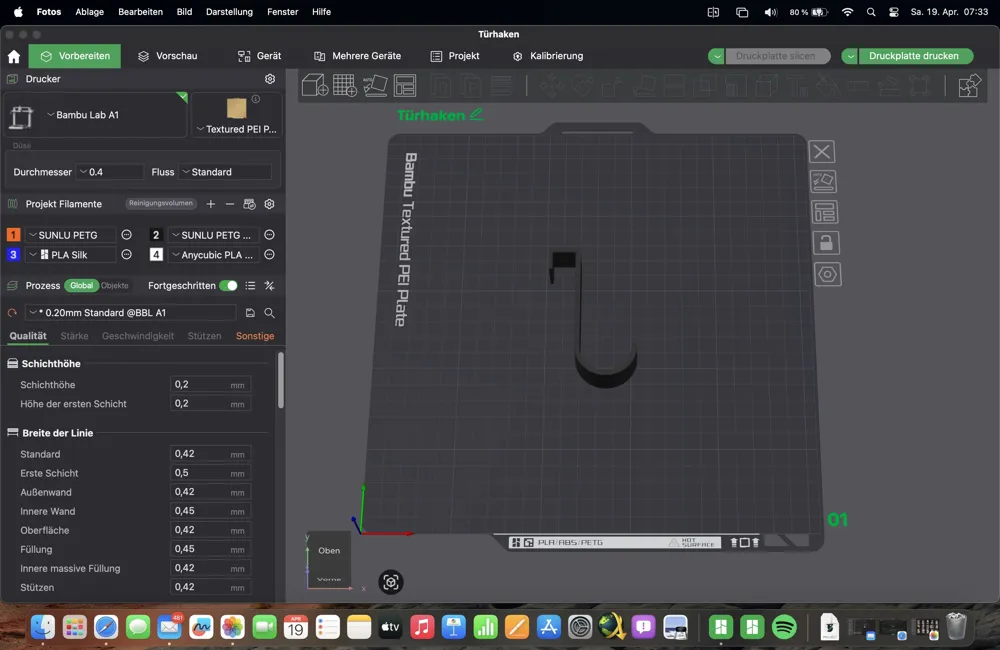Switch process scope to Objekte
1000x650 pixels.
(x=115, y=286)
